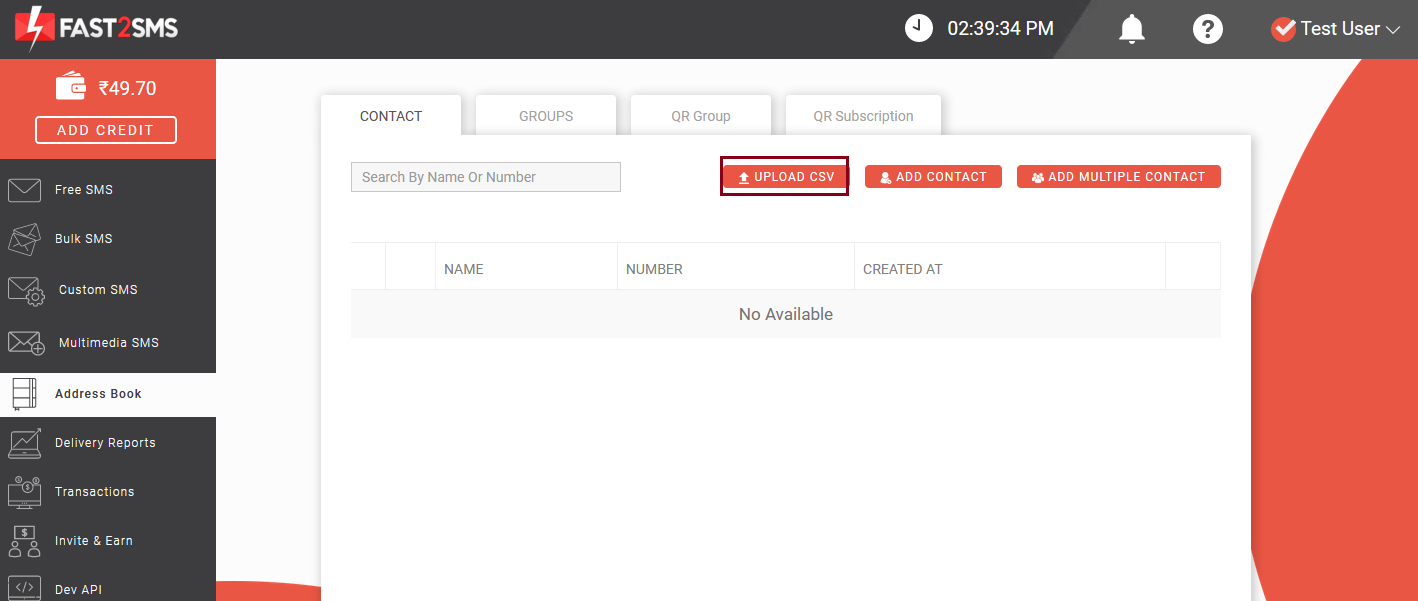Screen dimensions: 1418x601
Task: Open the notifications bell
Action: tap(1131, 29)
